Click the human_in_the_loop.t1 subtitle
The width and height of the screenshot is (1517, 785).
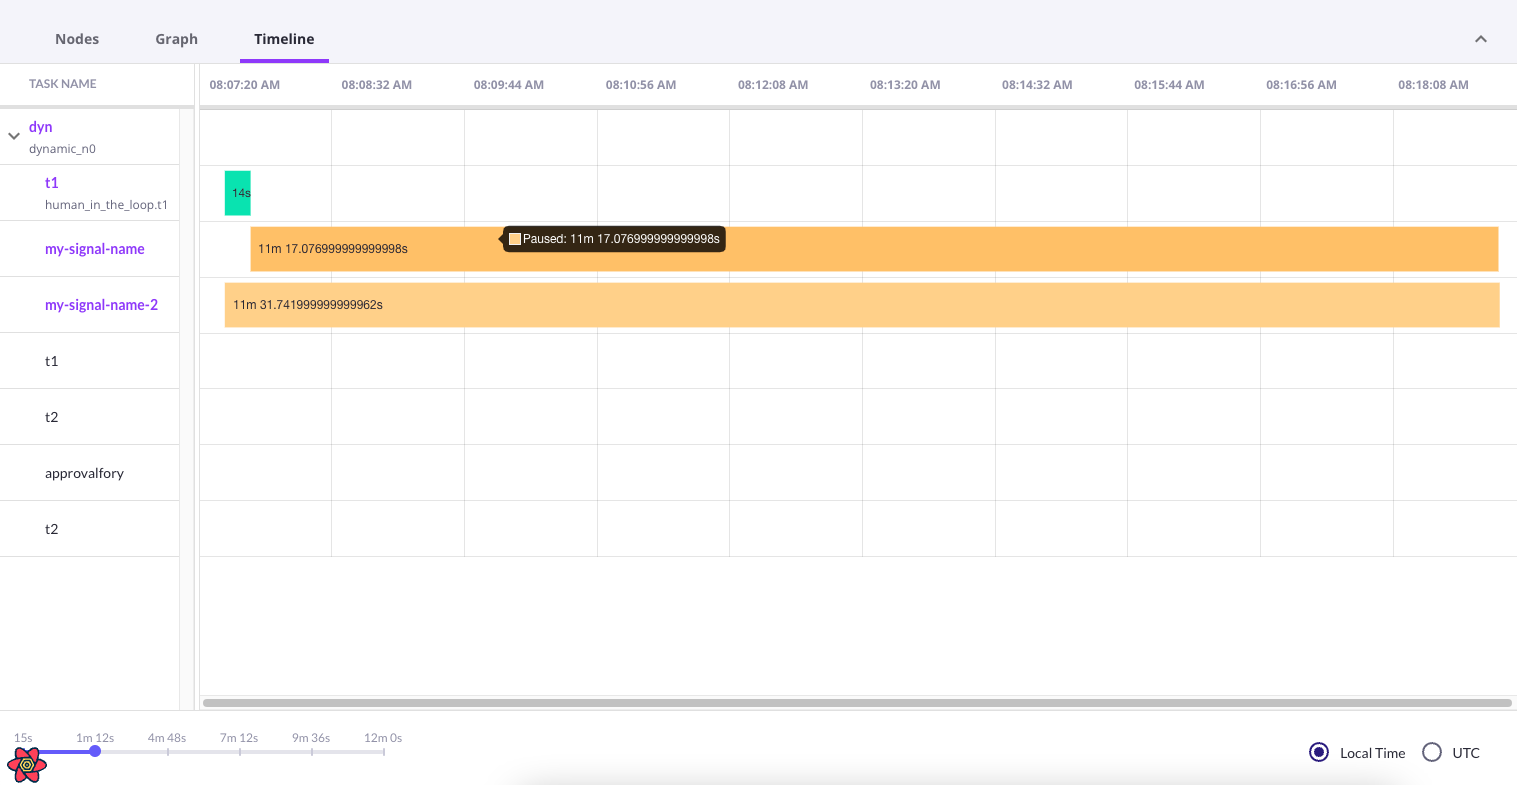click(106, 205)
